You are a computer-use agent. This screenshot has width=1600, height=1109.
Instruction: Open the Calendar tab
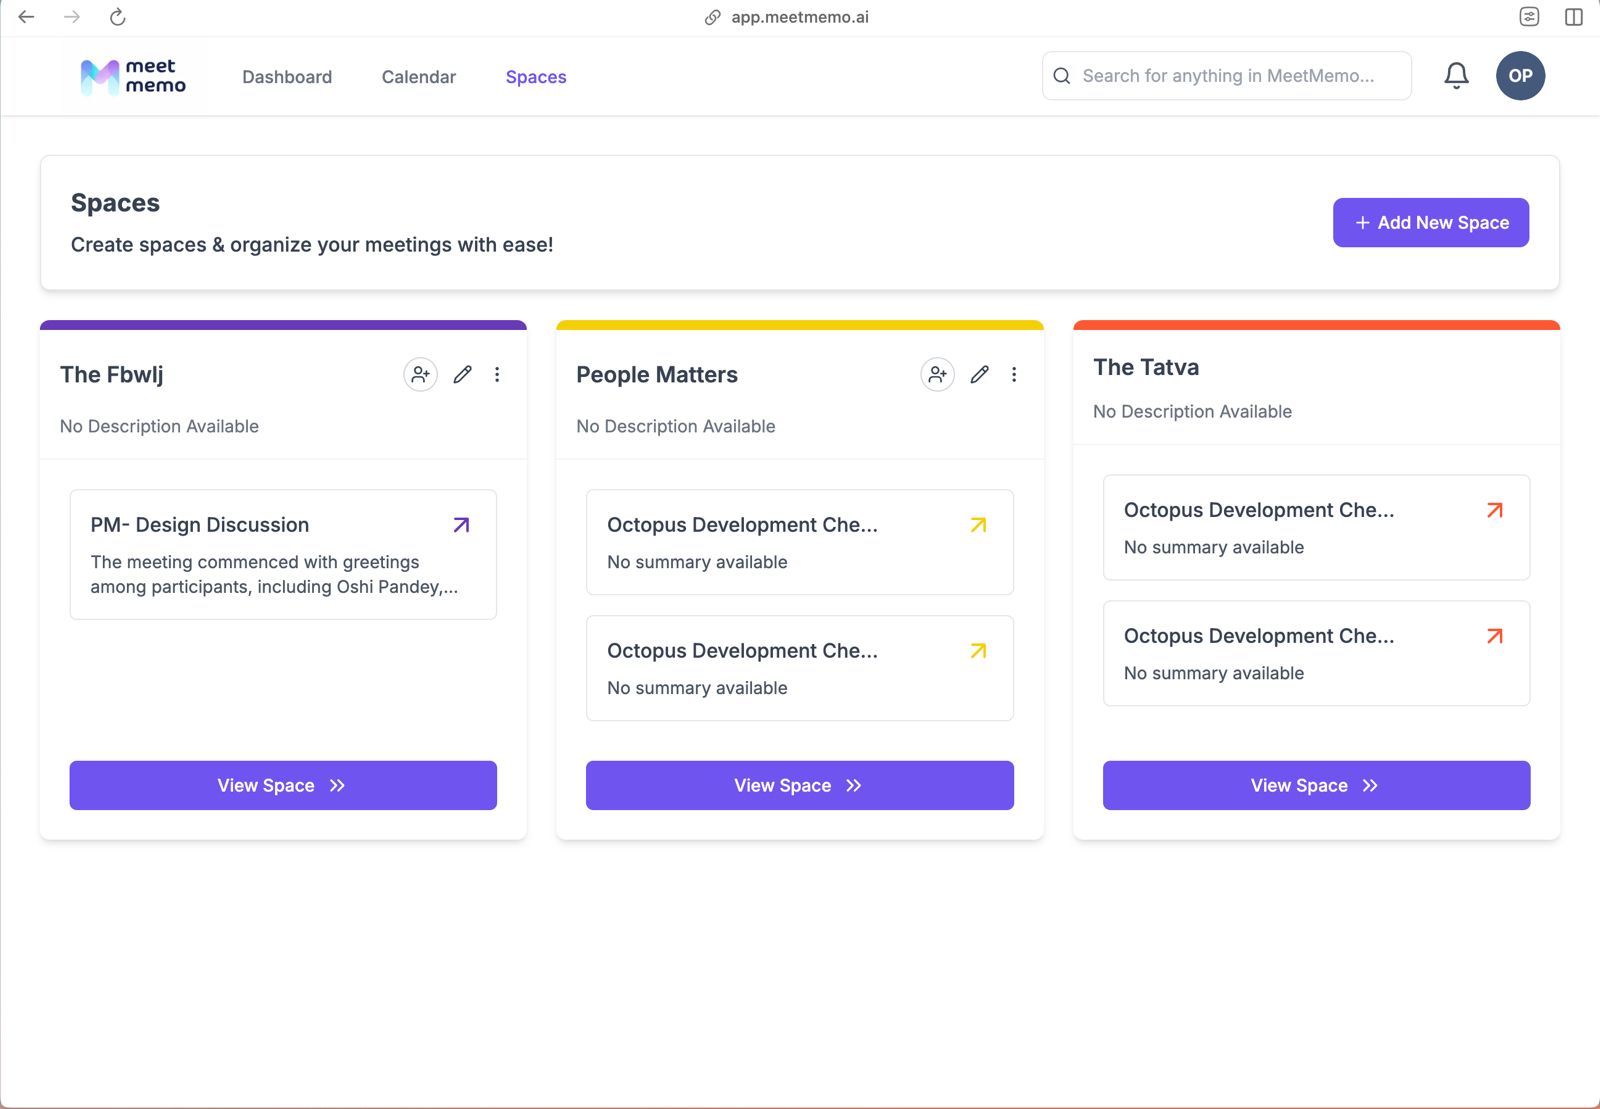pyautogui.click(x=418, y=76)
